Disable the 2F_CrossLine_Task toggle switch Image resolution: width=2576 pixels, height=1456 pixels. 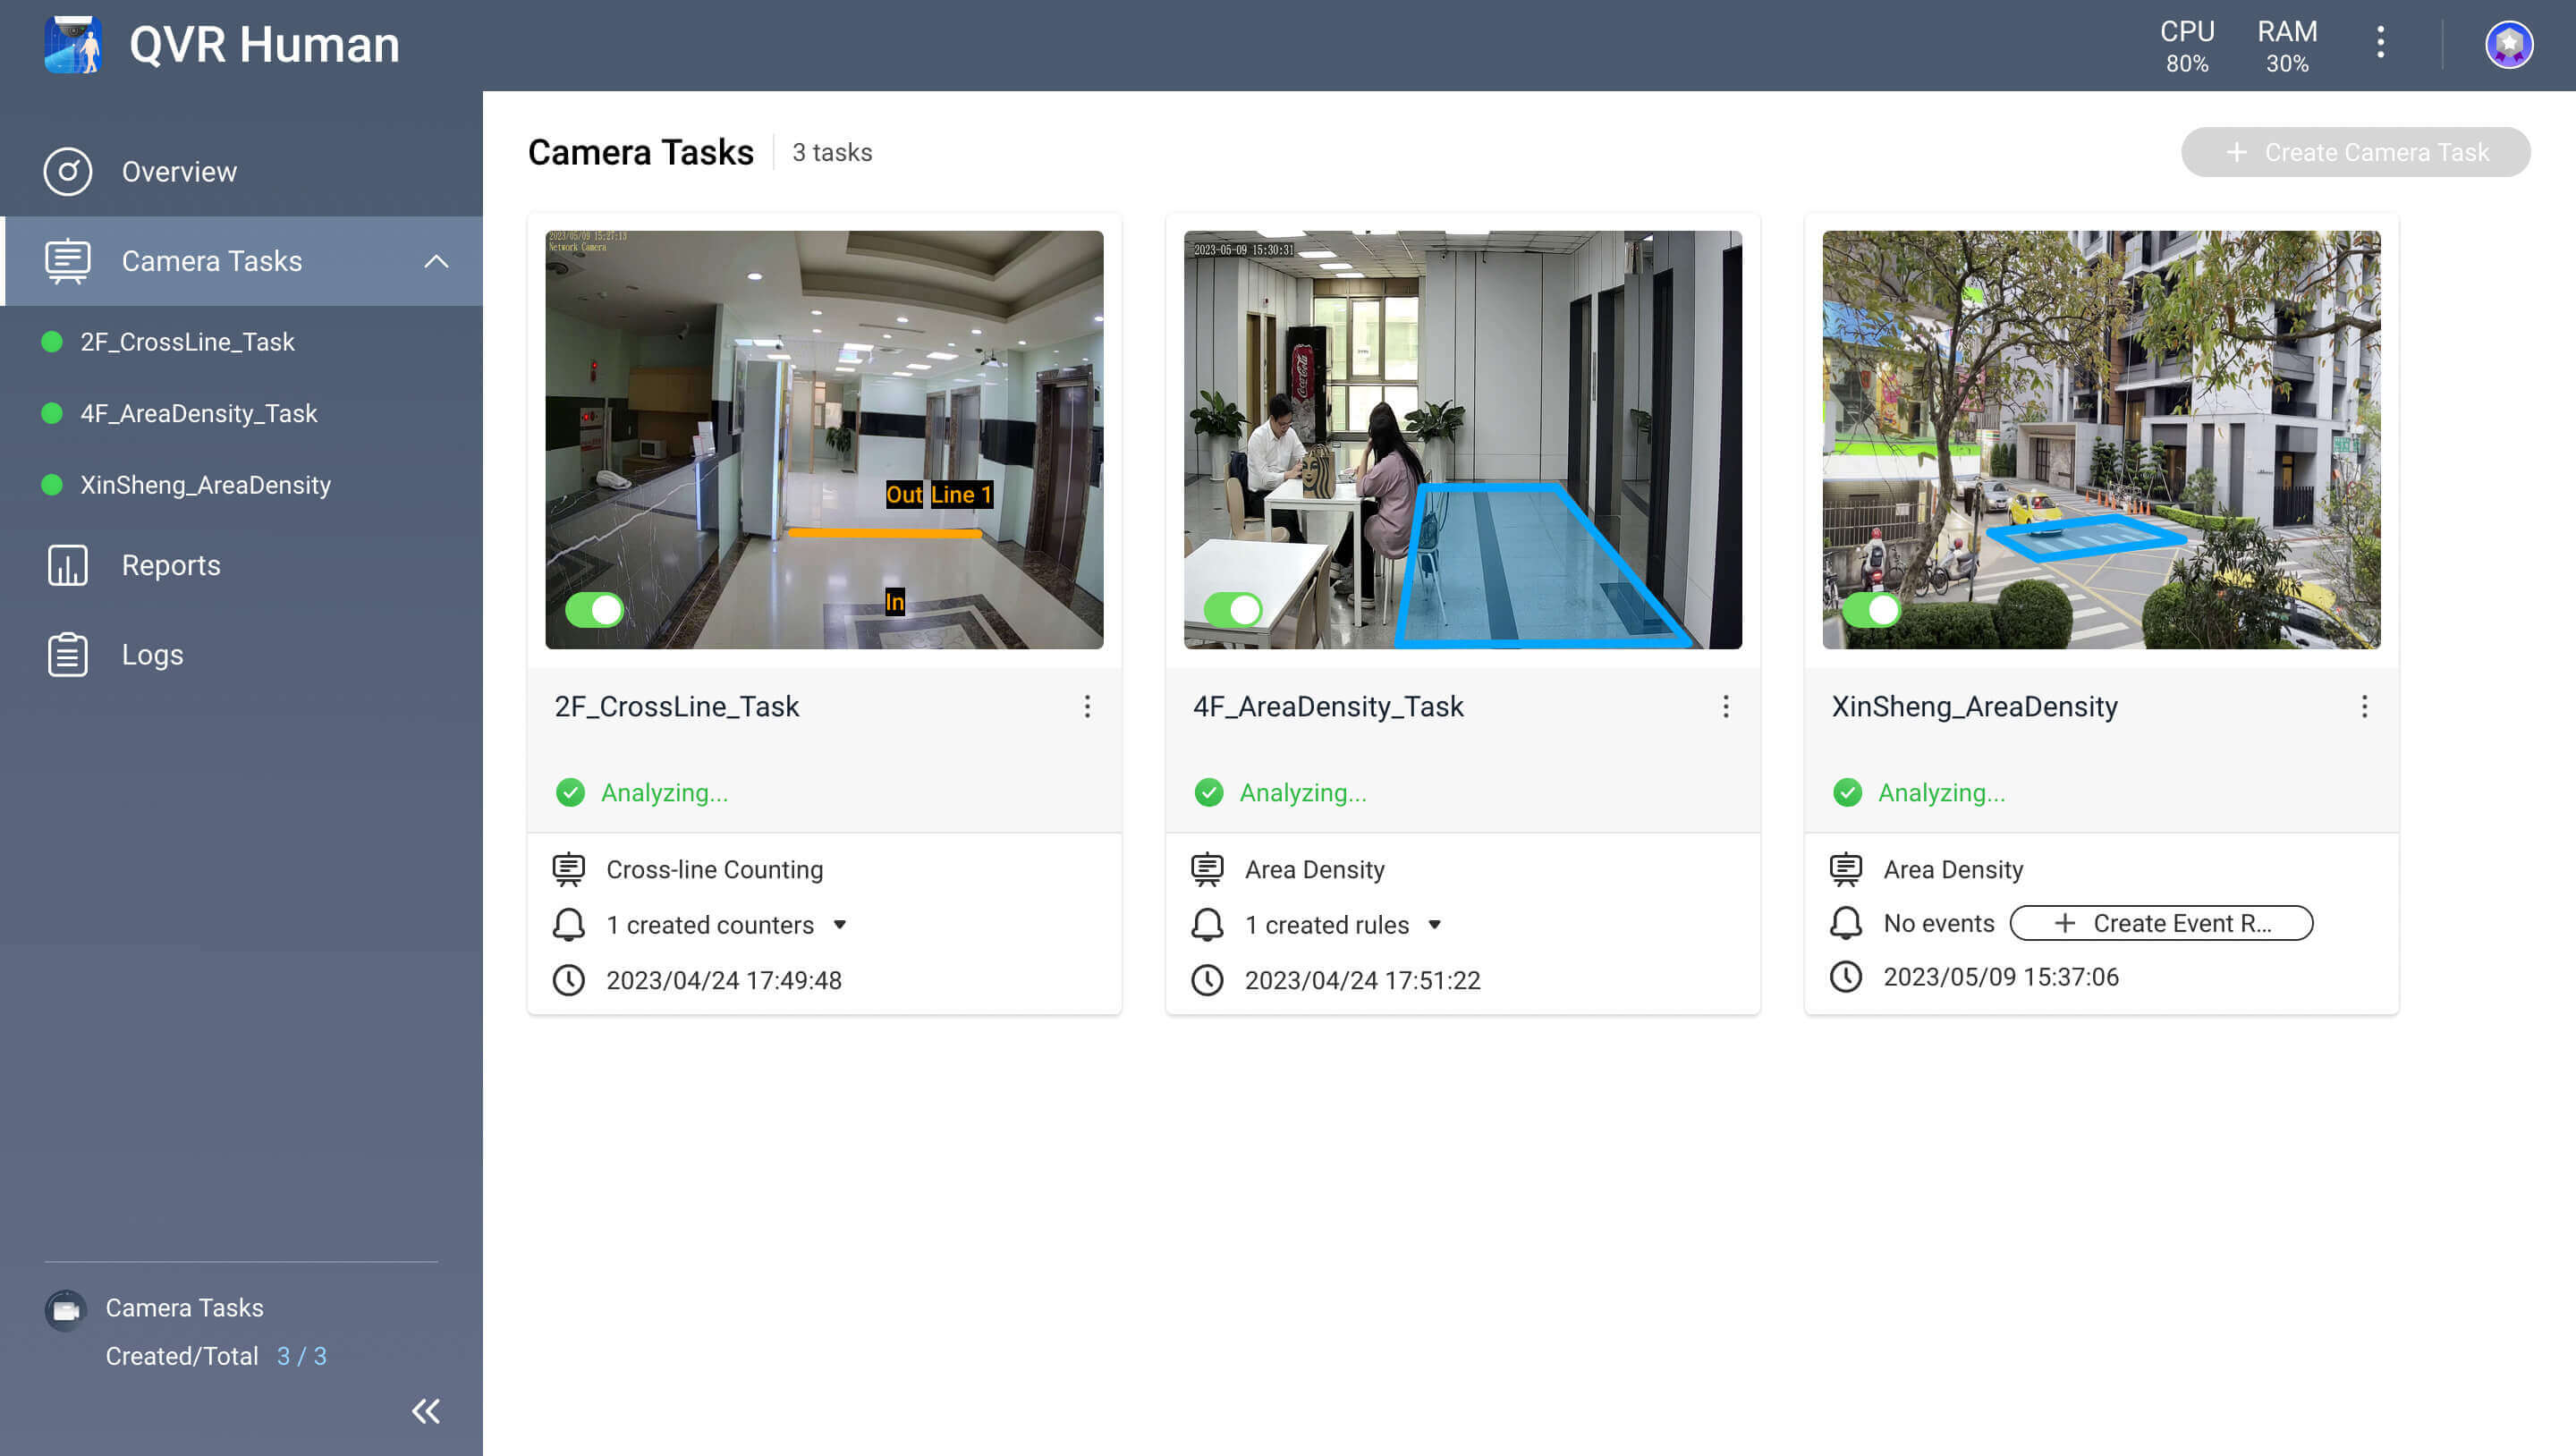594,609
